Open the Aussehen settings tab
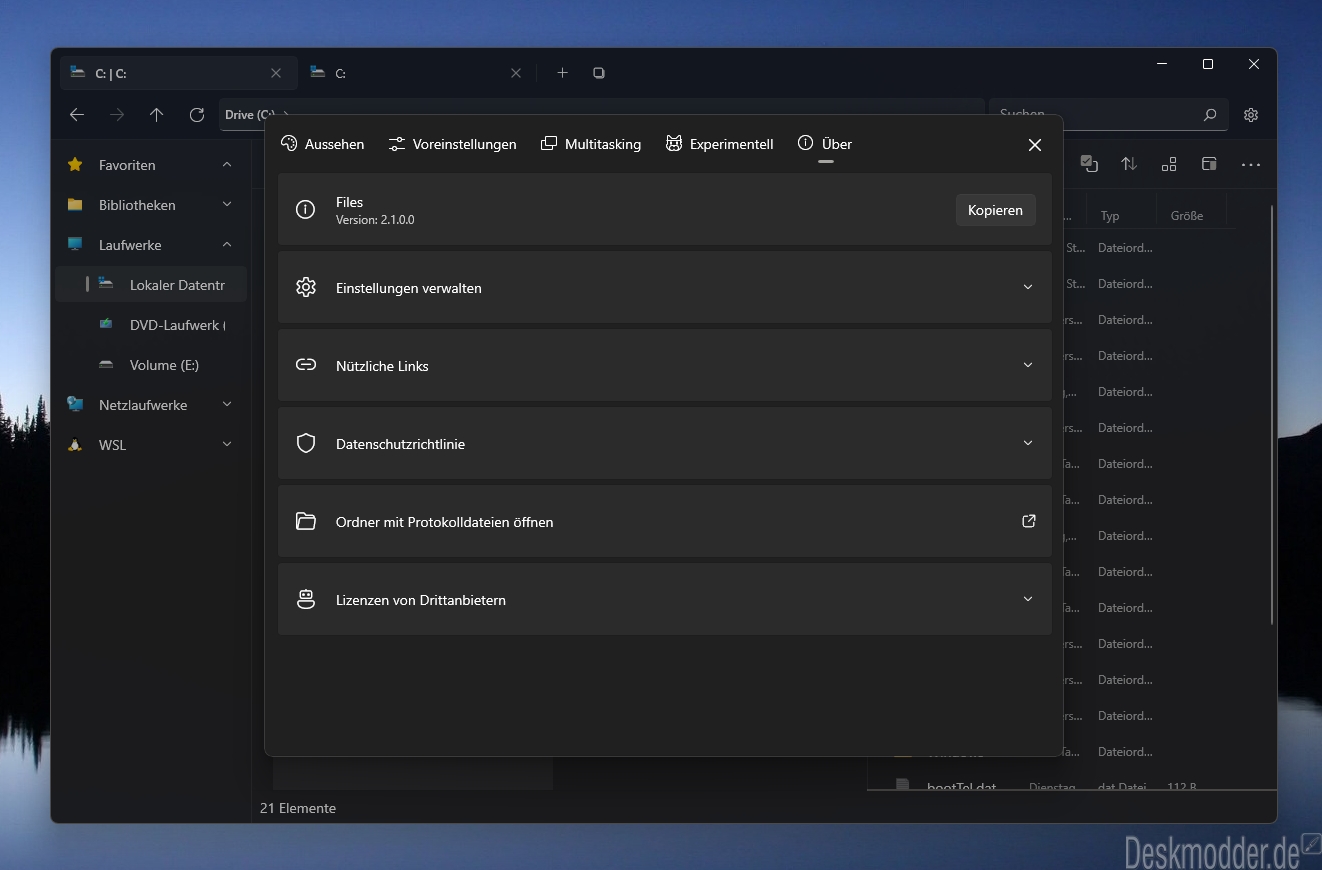 coord(322,144)
